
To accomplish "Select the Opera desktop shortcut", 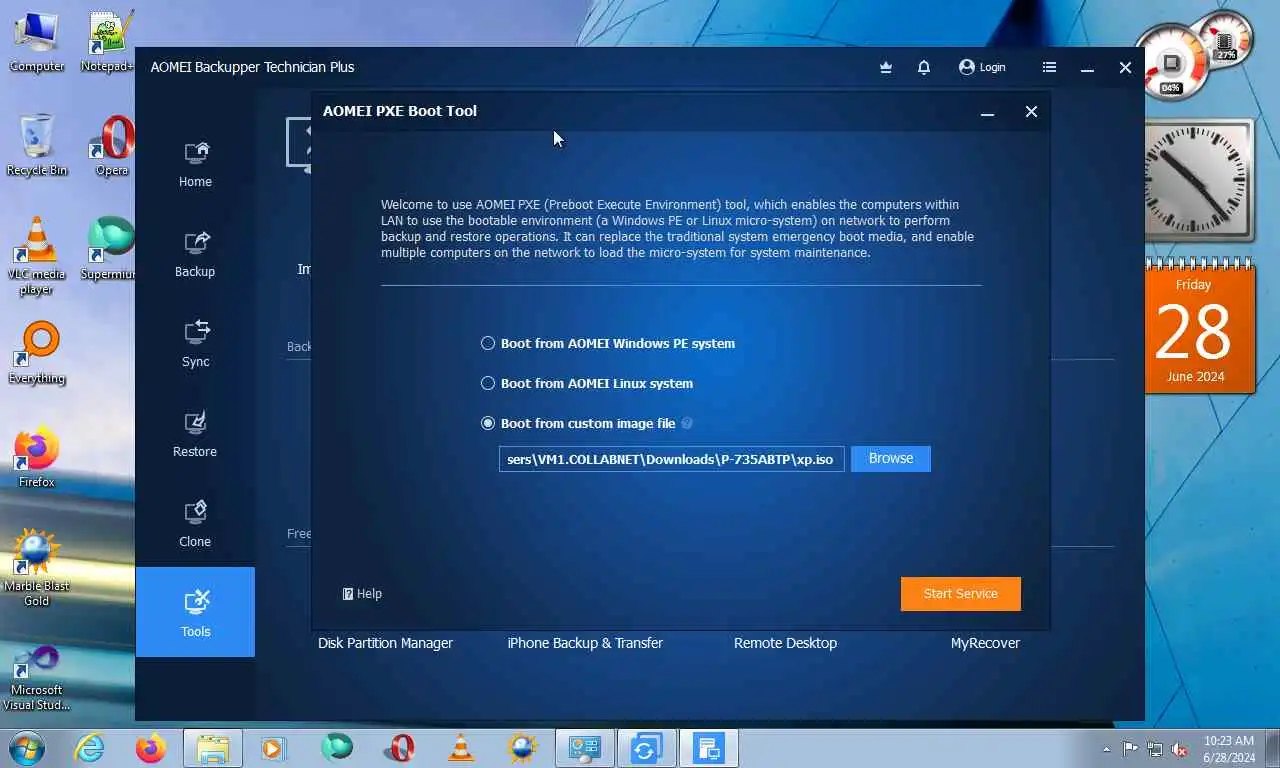I will pos(112,145).
